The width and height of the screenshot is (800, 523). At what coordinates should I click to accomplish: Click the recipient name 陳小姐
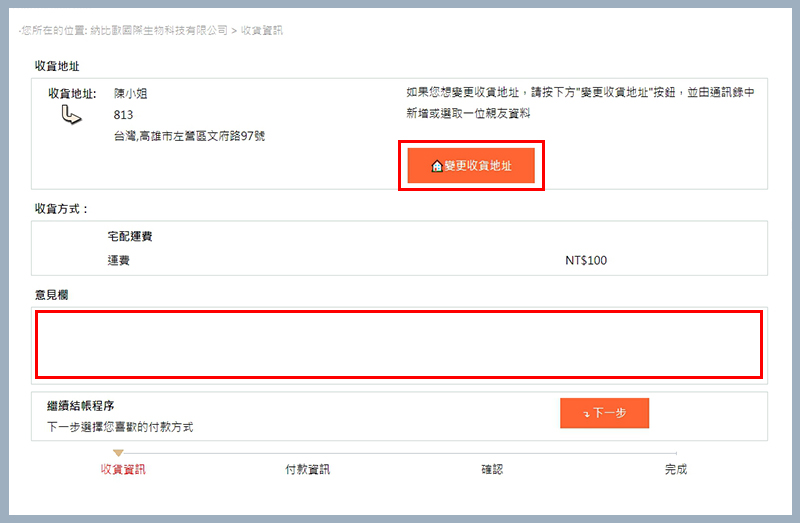131,93
